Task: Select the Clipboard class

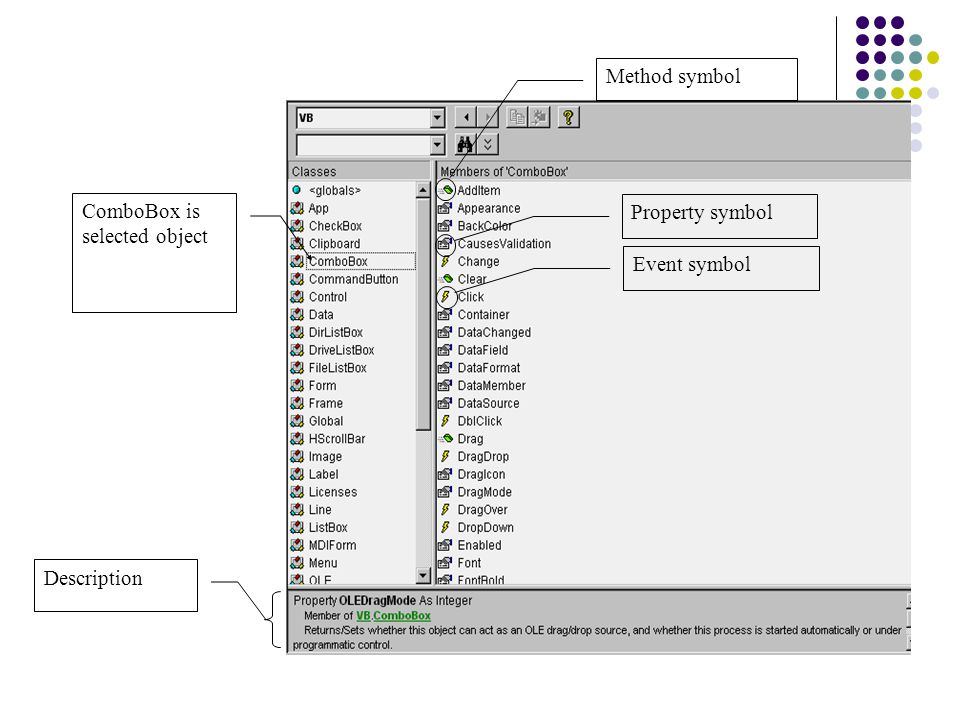Action: point(334,244)
